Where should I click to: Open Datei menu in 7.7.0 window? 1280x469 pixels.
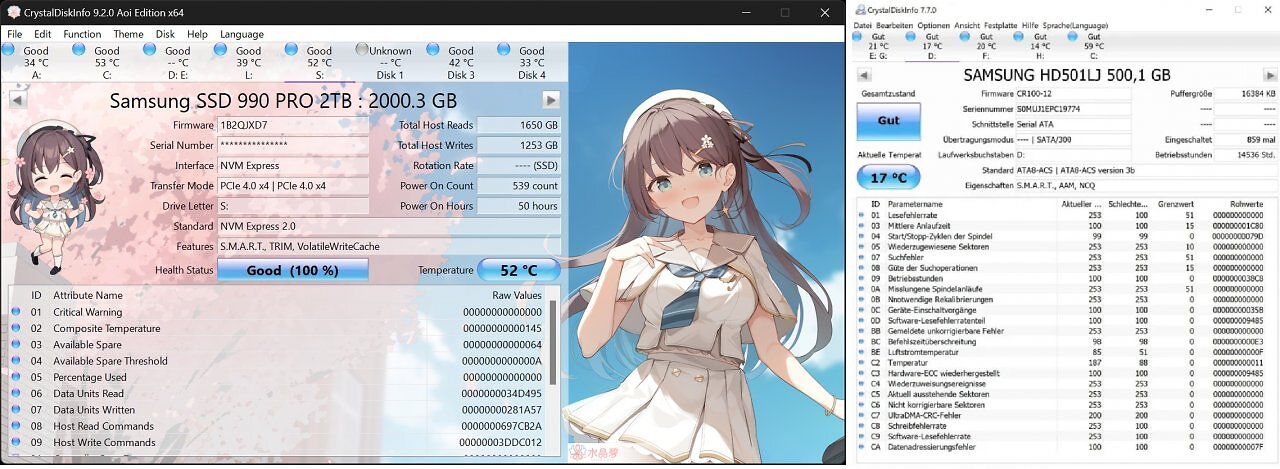[x=863, y=24]
